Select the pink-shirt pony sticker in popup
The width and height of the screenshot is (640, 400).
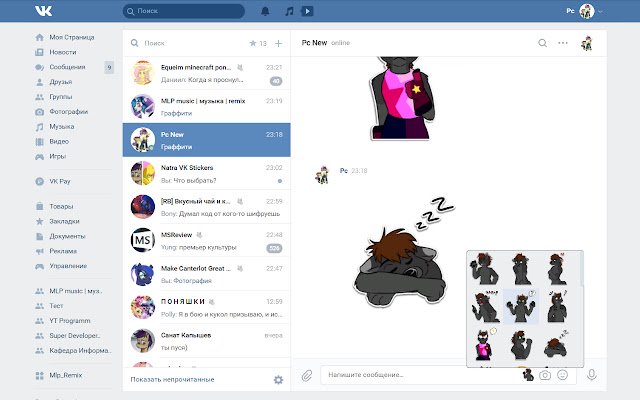point(485,344)
